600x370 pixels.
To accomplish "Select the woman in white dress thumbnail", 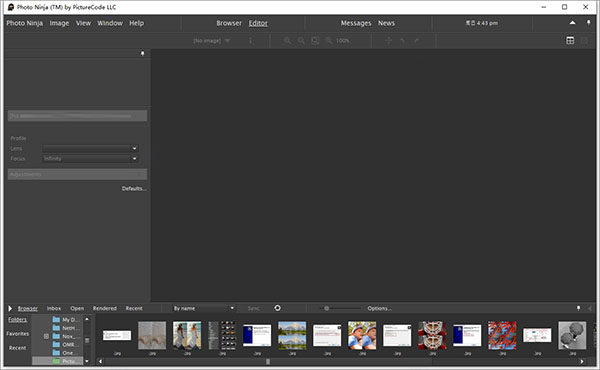I will (x=187, y=335).
